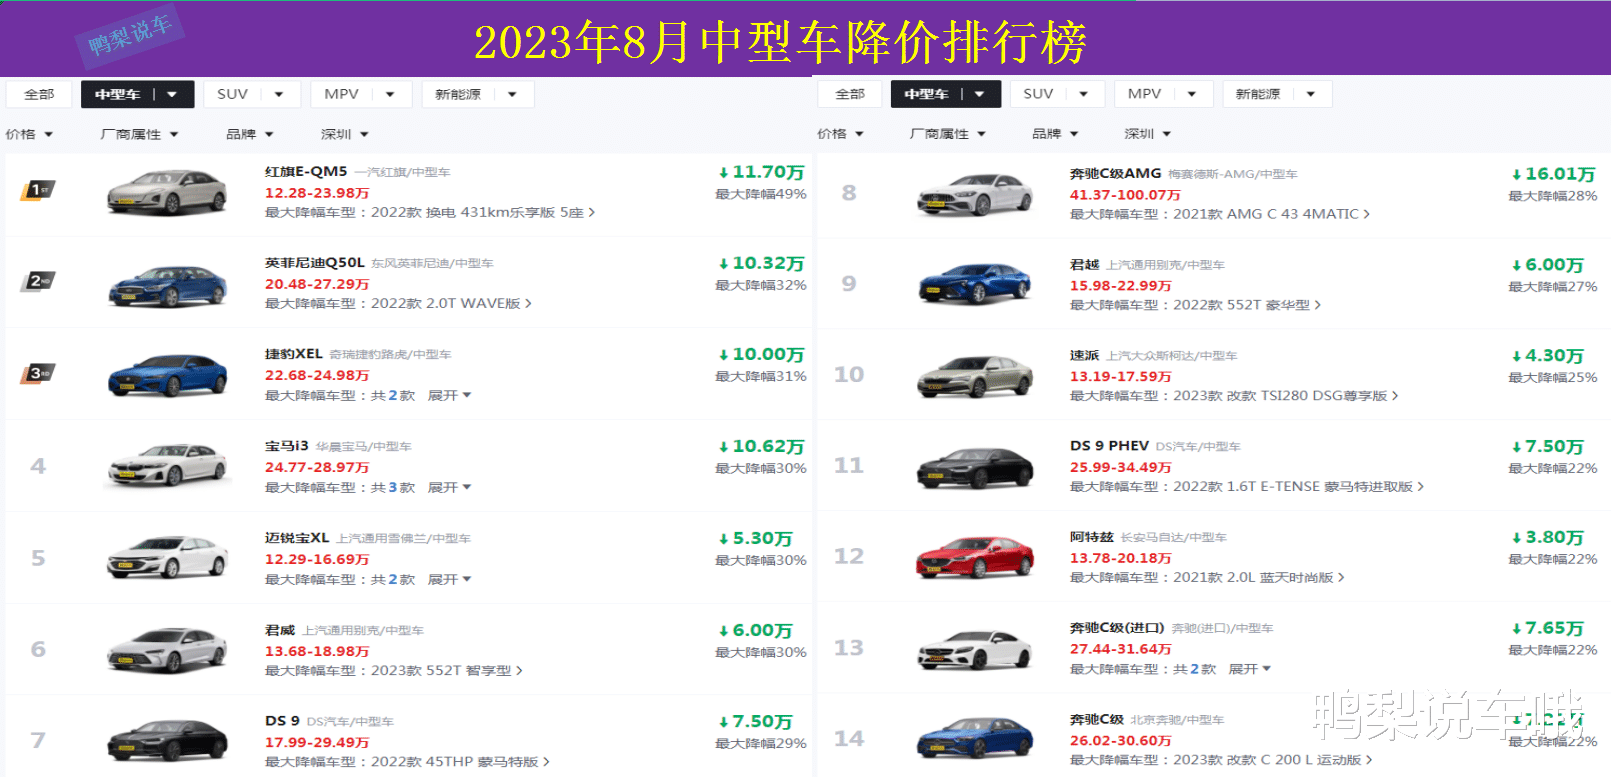Image resolution: width=1611 pixels, height=777 pixels.
Task: Open the DS 9 black car image
Action: 167,741
